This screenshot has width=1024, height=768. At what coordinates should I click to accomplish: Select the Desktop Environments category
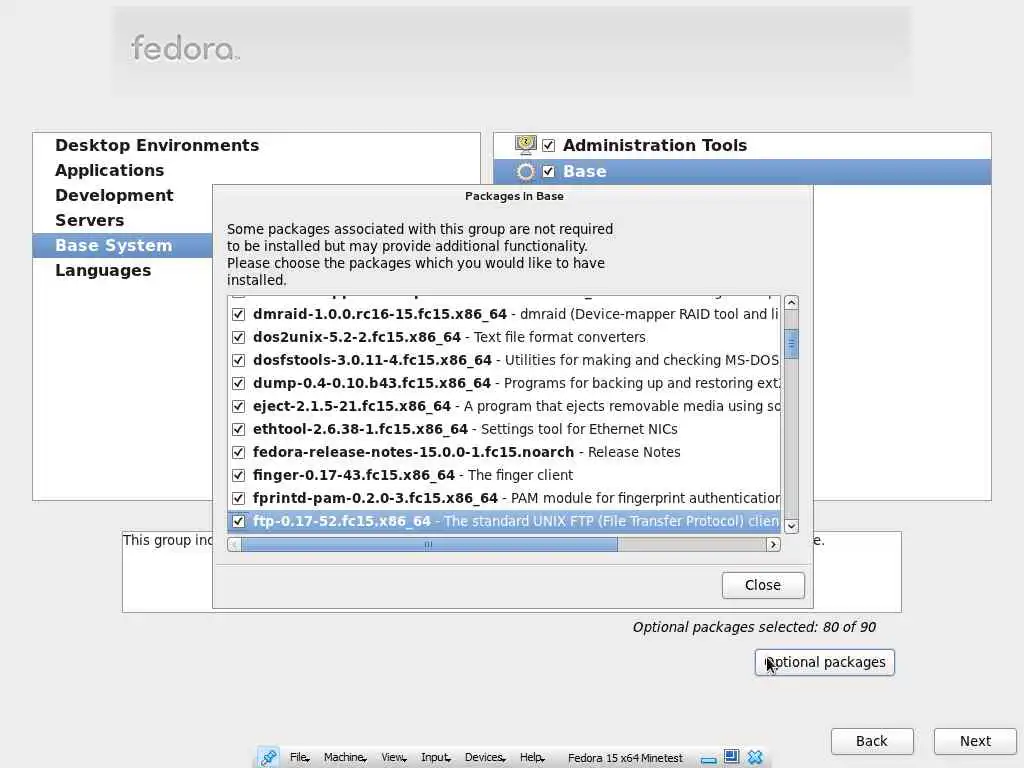pos(157,145)
